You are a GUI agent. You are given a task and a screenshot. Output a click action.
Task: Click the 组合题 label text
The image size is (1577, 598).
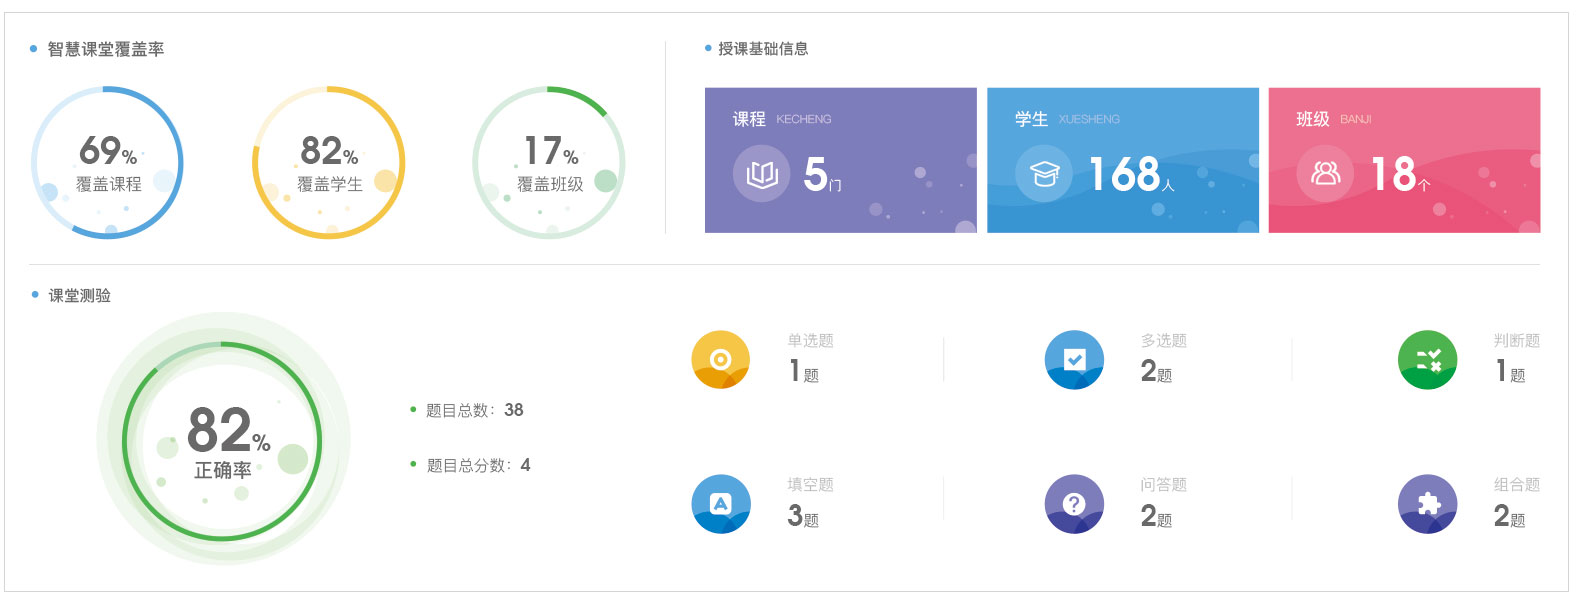coord(1517,484)
